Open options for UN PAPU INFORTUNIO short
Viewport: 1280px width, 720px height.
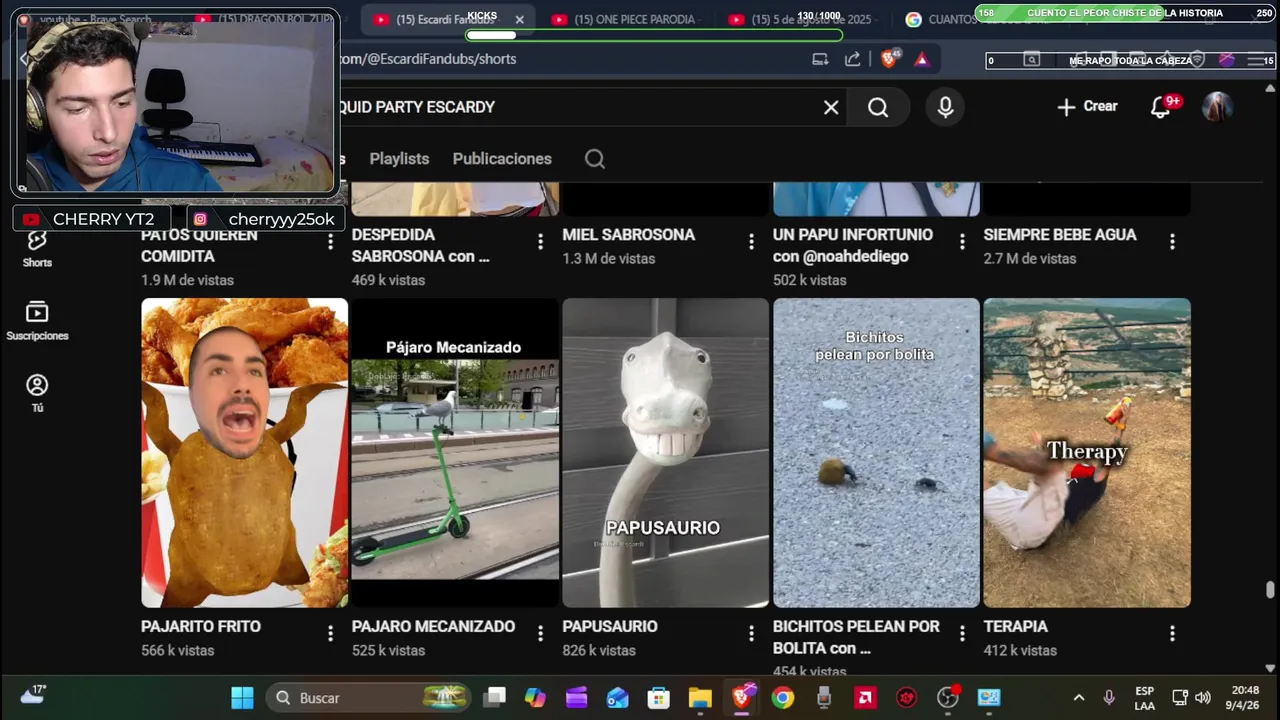coord(962,241)
